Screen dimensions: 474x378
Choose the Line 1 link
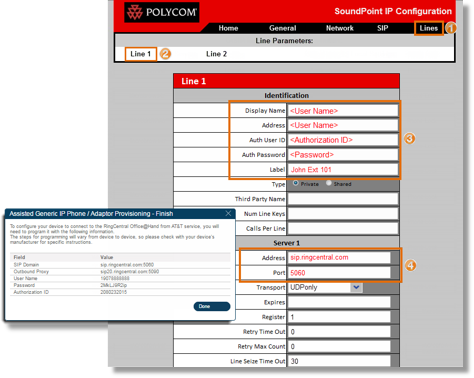141,54
